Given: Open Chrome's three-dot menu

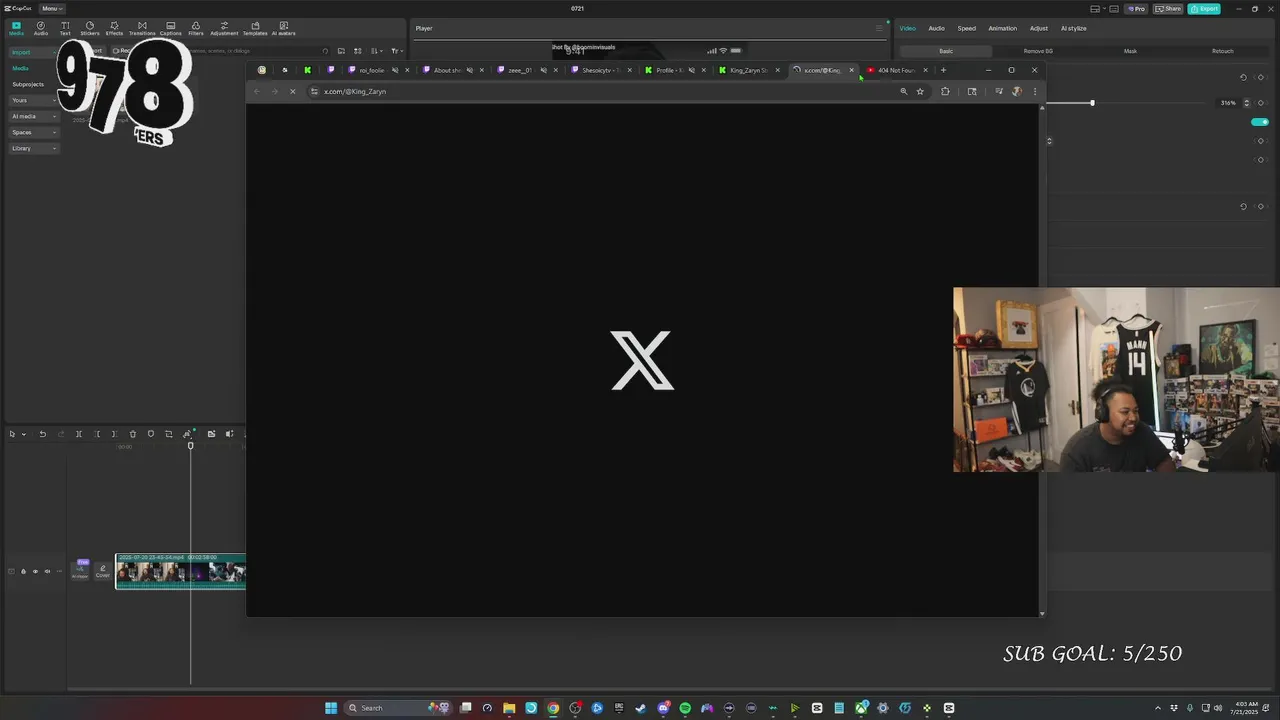Looking at the screenshot, I should coord(1034,91).
